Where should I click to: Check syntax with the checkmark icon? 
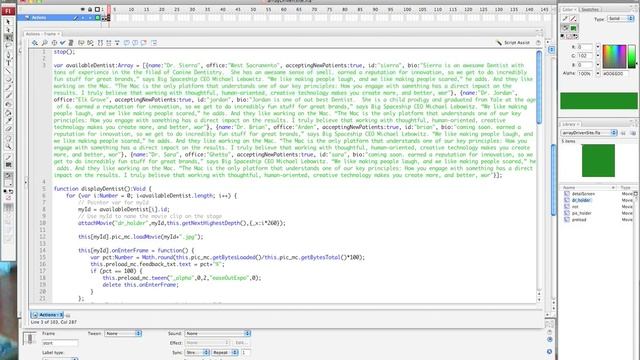point(62,42)
